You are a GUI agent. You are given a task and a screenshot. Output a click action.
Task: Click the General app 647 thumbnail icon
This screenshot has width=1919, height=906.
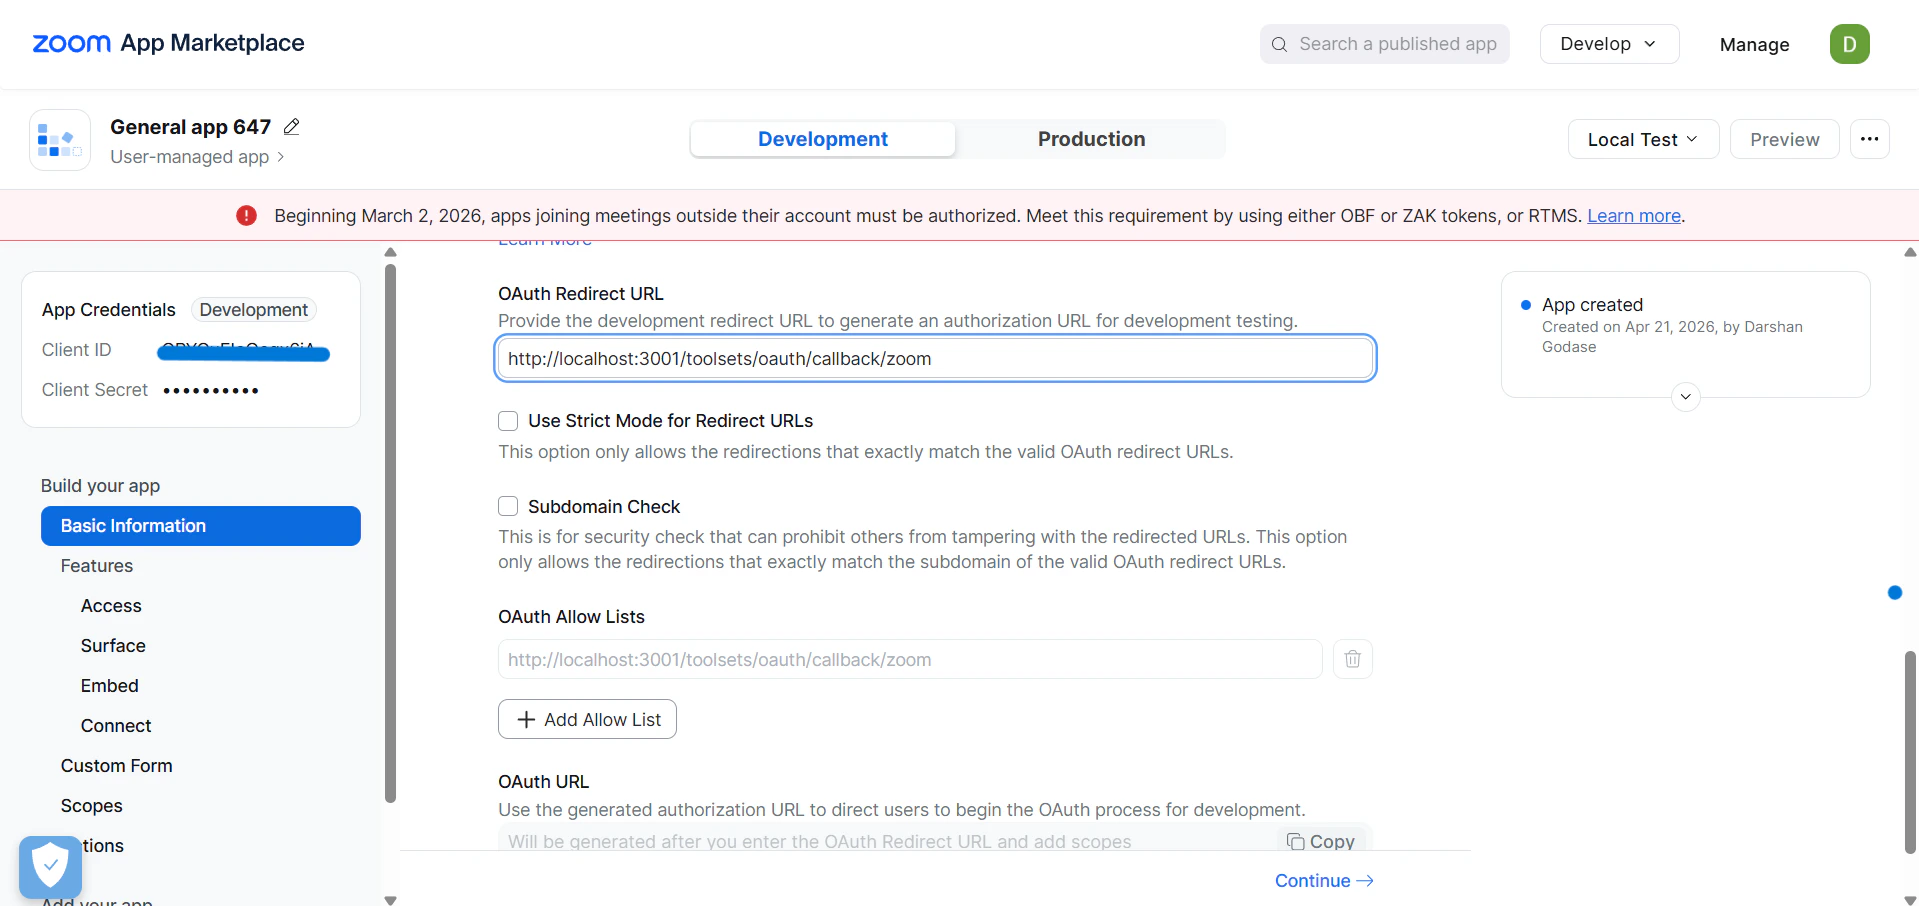pos(60,140)
